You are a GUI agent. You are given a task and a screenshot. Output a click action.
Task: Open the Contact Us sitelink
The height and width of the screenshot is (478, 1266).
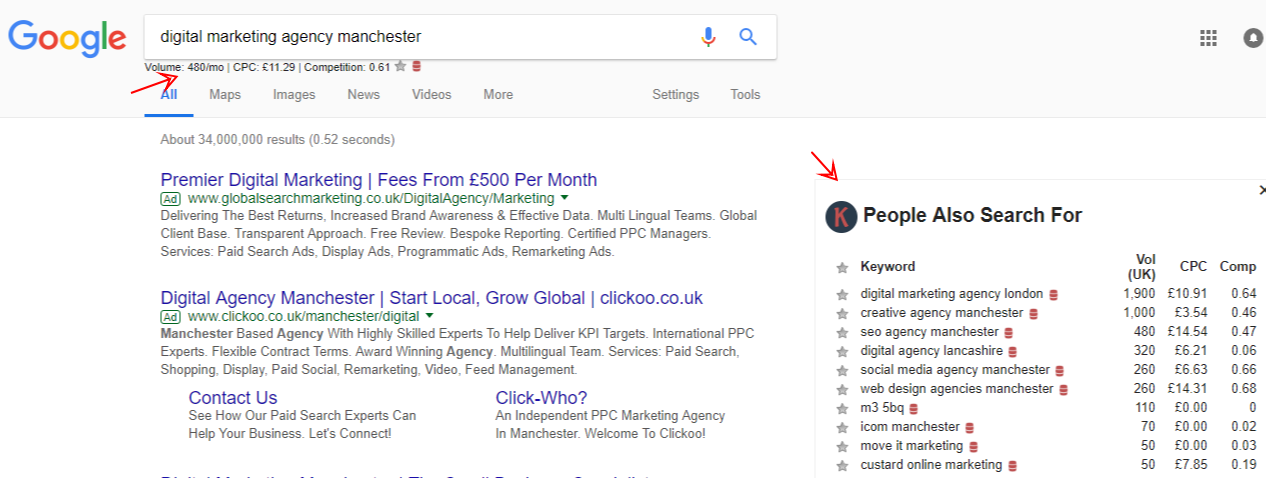tap(233, 397)
